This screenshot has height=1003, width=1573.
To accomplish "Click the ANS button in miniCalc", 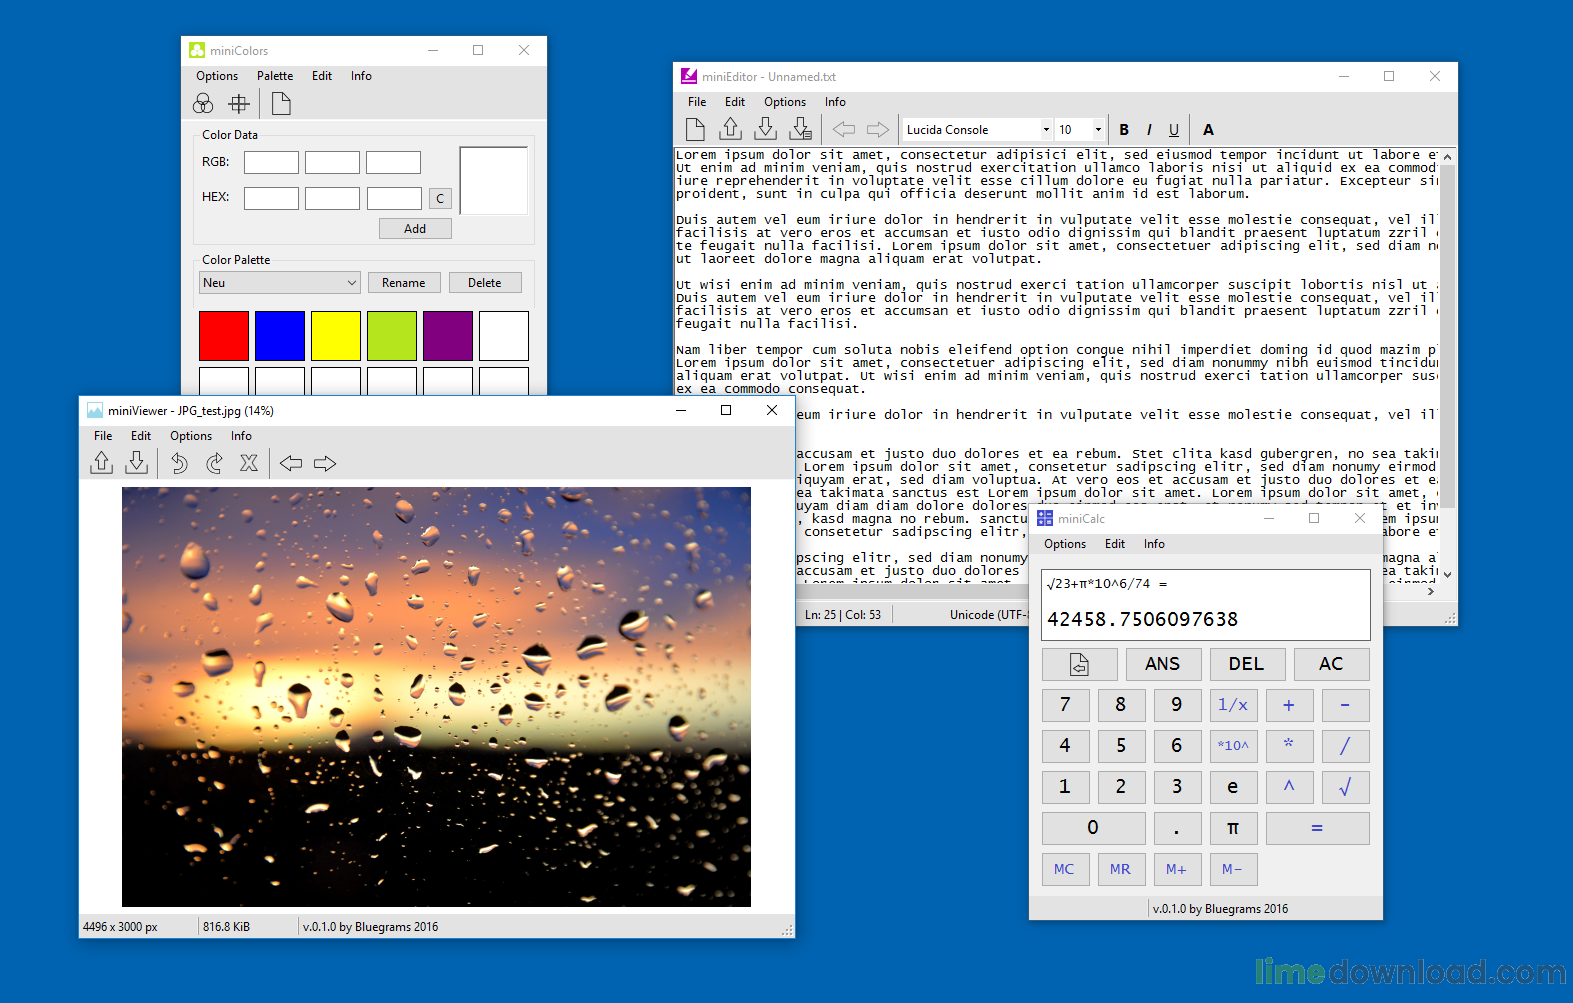I will 1163,664.
